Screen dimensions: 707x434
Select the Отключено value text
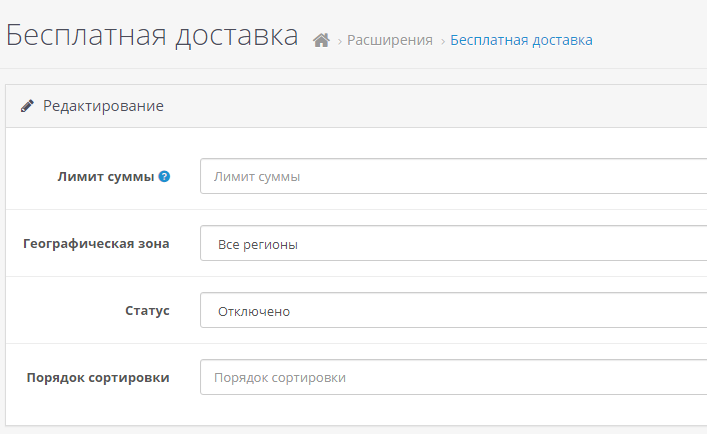254,311
